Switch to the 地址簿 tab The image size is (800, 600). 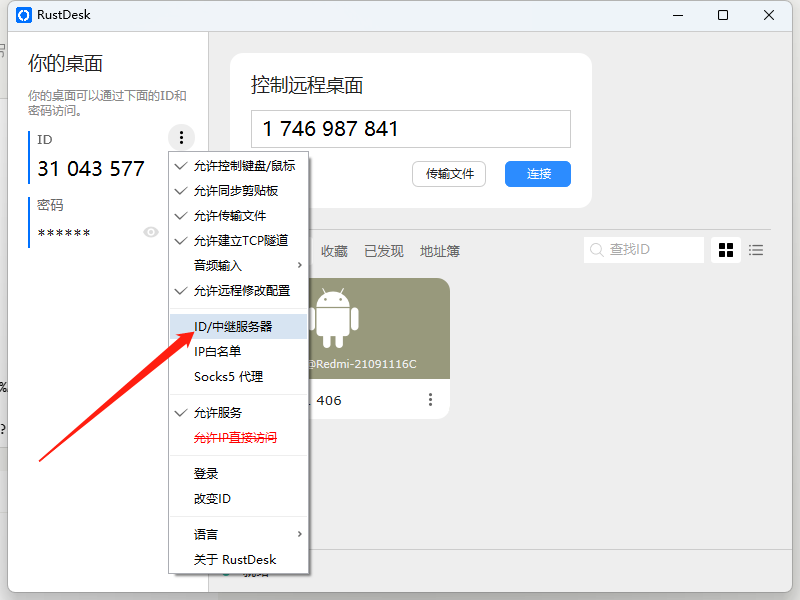point(440,251)
